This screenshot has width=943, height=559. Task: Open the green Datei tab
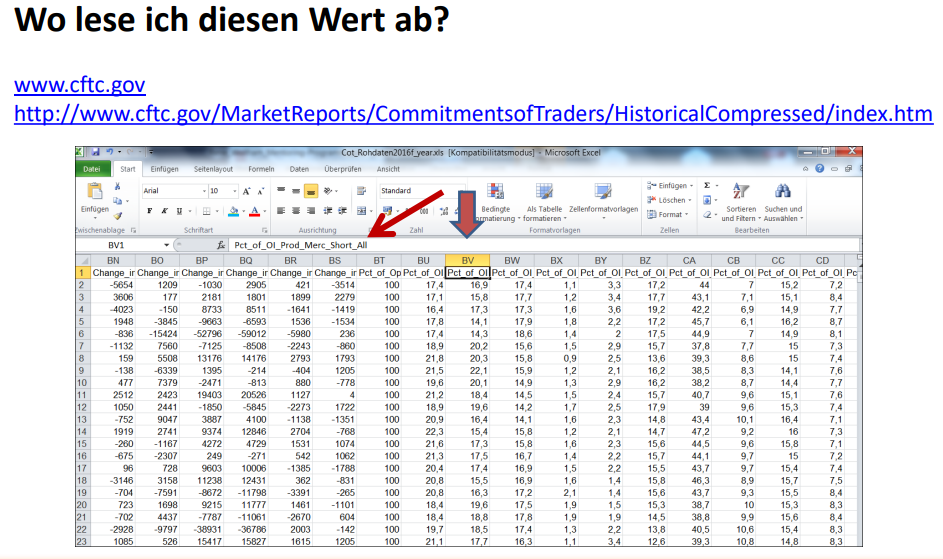click(92, 169)
